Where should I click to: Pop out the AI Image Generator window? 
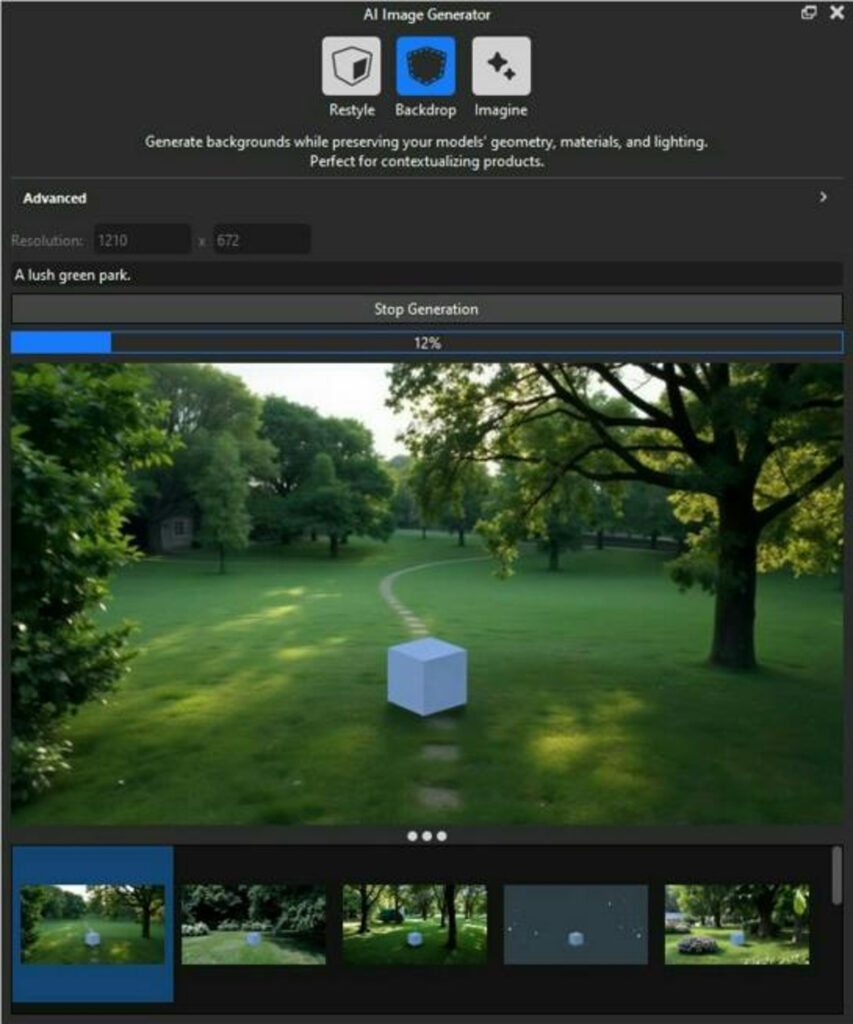[x=809, y=12]
